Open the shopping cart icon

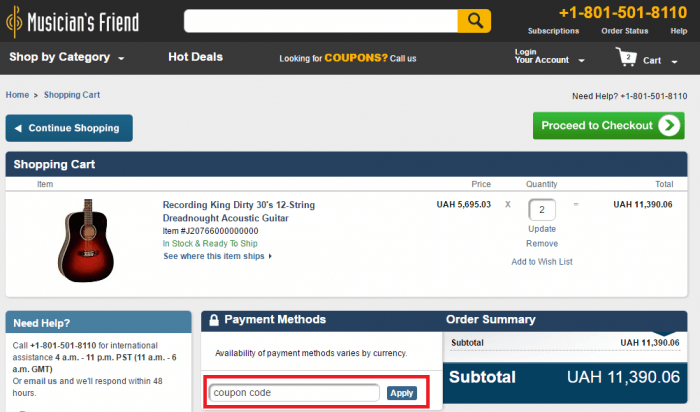[627, 58]
